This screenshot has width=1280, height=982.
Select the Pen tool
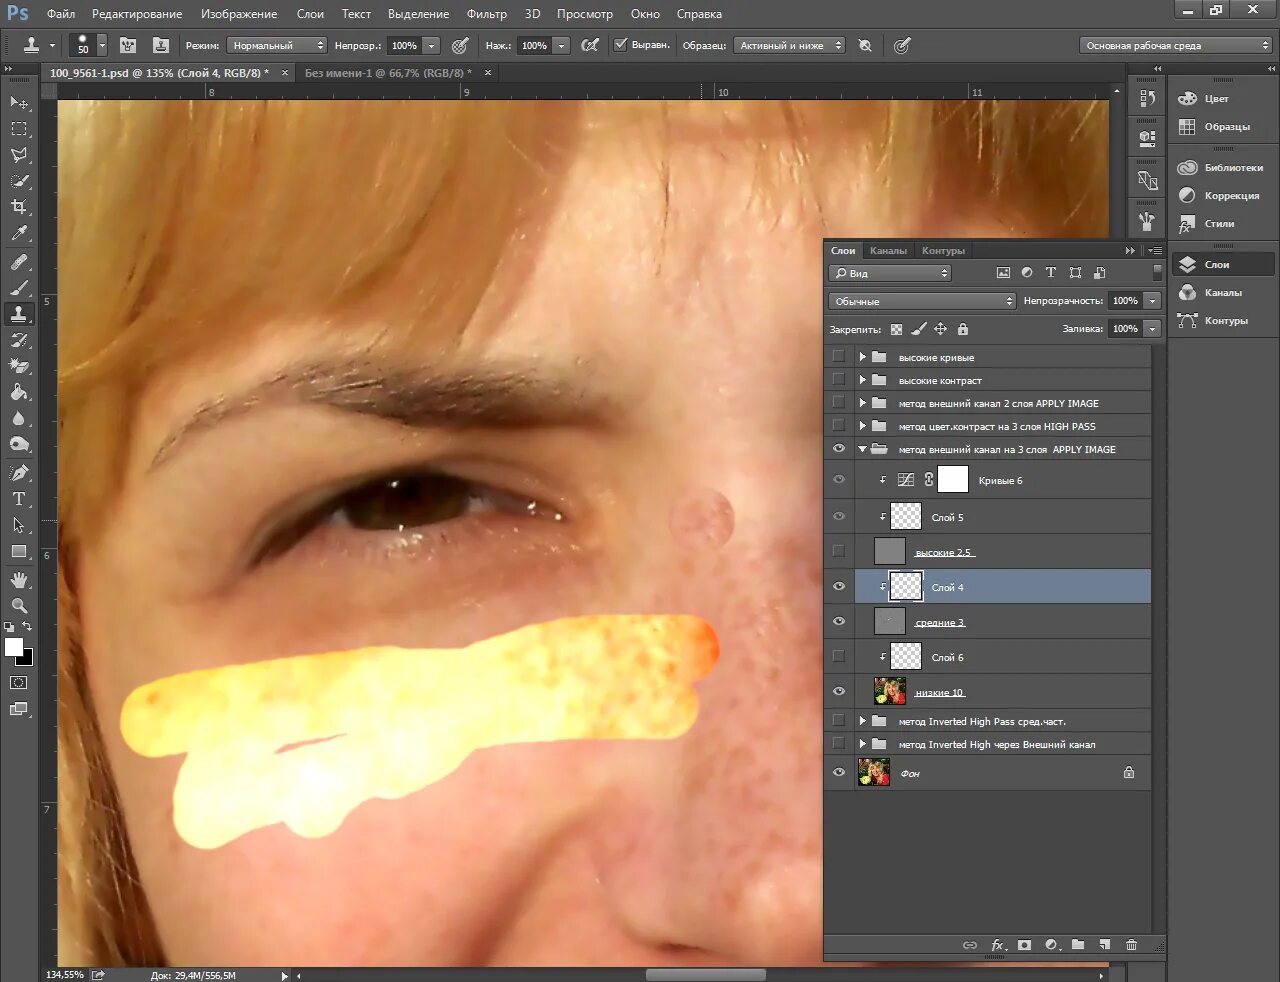[x=19, y=472]
